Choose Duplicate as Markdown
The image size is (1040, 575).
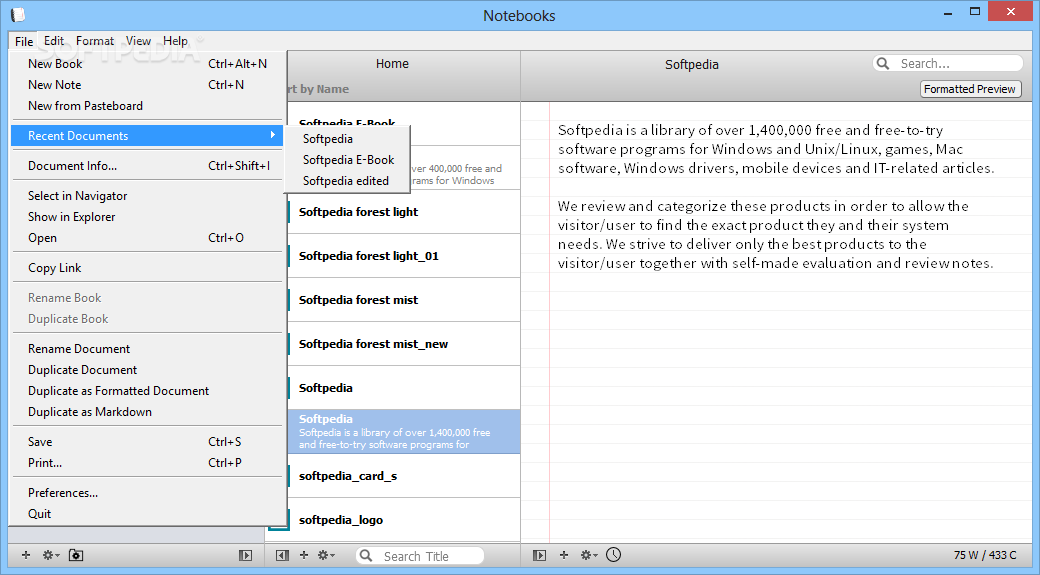[148, 412]
